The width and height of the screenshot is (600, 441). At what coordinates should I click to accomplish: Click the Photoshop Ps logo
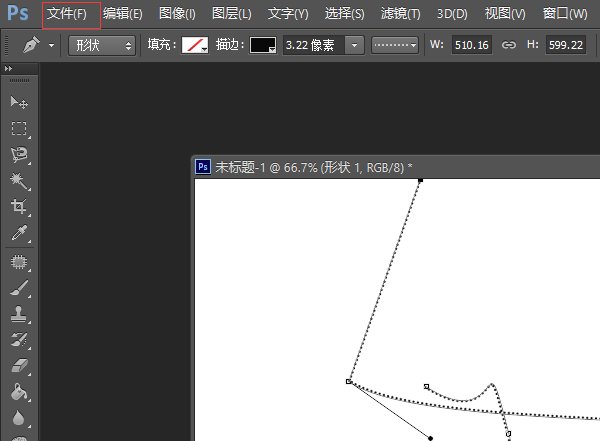tap(18, 13)
